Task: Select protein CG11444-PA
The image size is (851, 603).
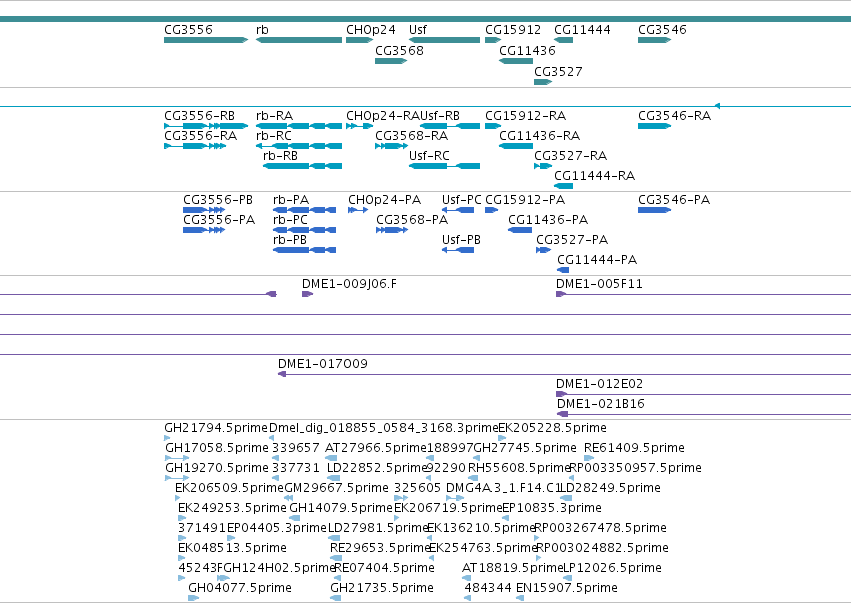Action: click(563, 271)
